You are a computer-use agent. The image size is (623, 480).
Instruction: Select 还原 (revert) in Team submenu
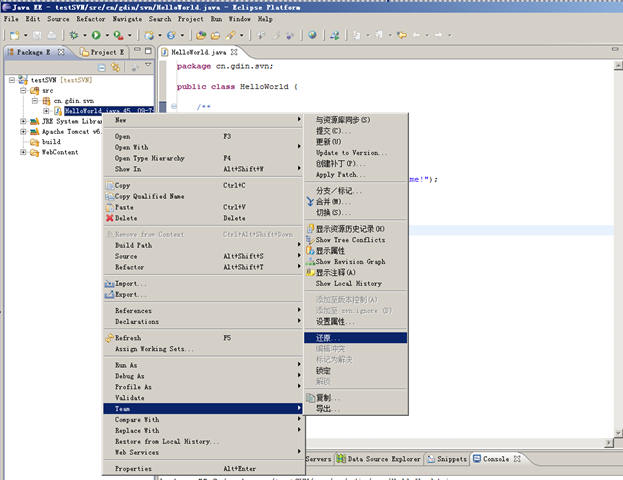356,338
